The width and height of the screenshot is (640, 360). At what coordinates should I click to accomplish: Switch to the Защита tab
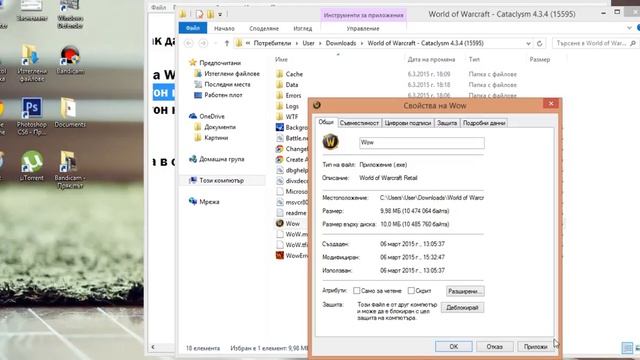click(447, 123)
